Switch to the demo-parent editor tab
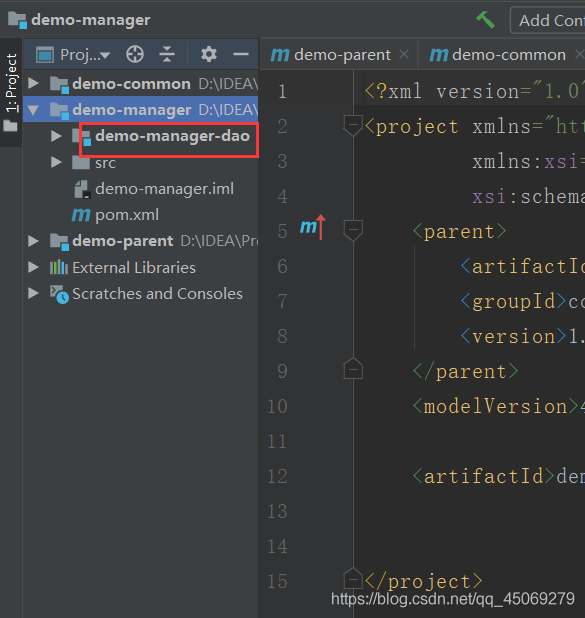Image resolution: width=585 pixels, height=618 pixels. pyautogui.click(x=331, y=55)
